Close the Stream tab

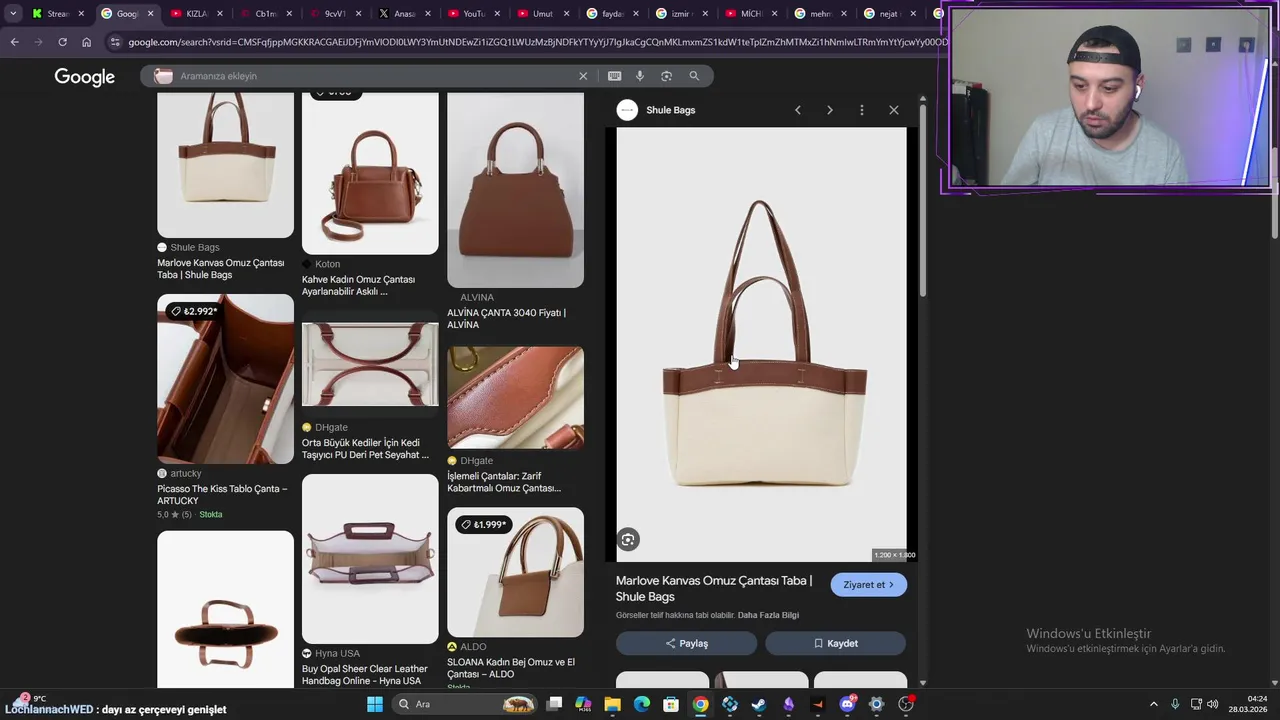[82, 14]
